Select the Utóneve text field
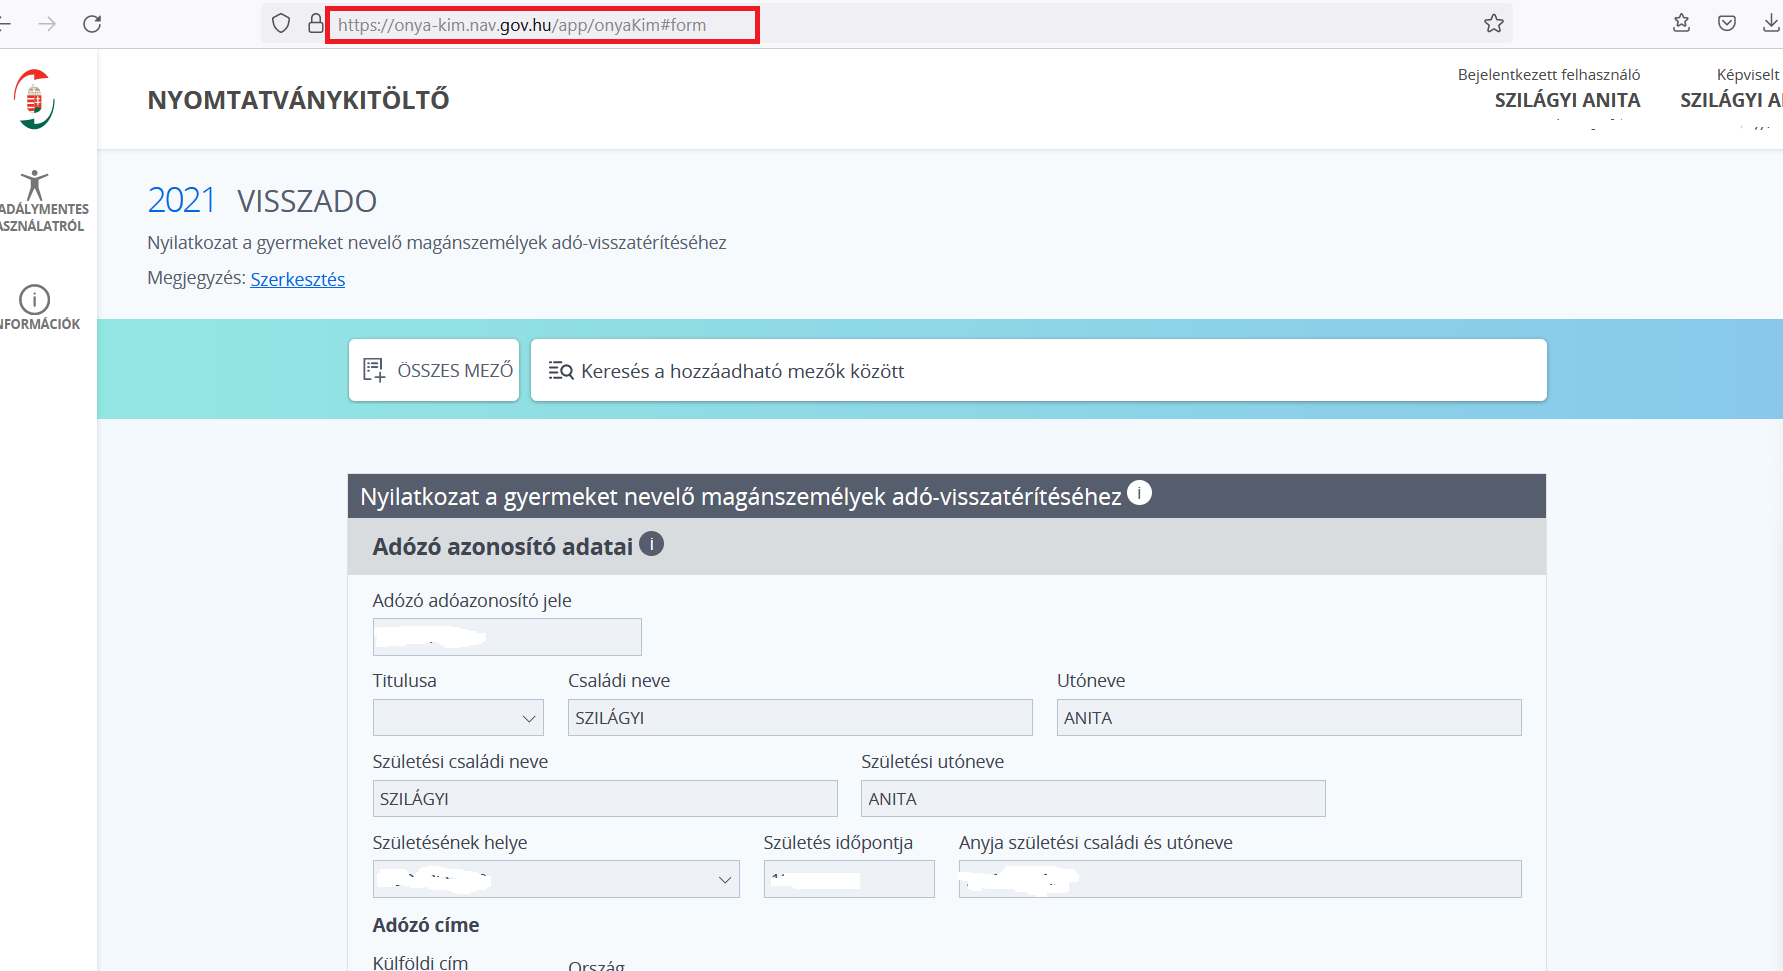 (x=1288, y=718)
